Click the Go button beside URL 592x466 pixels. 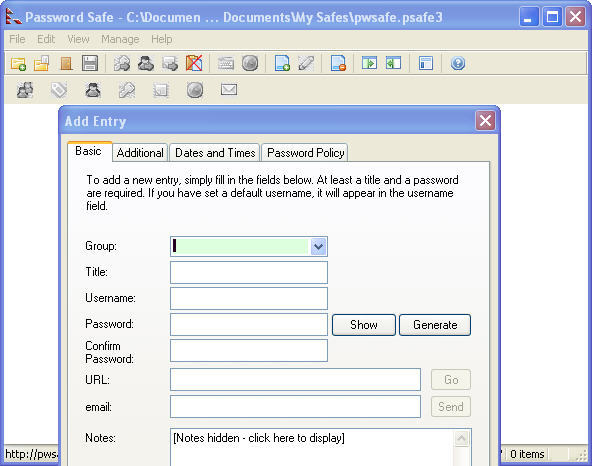point(451,380)
